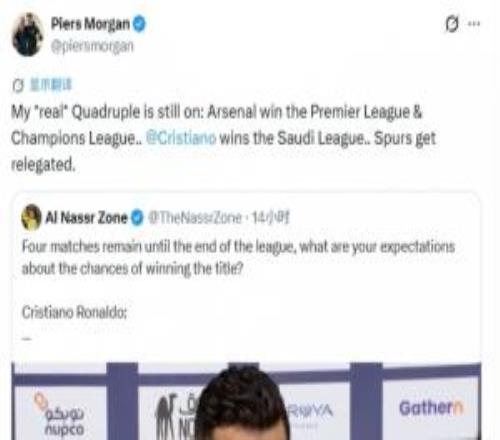Click the 'Cristiano Ronaldo:' line in the quote
This screenshot has height=440, width=500.
point(74,313)
